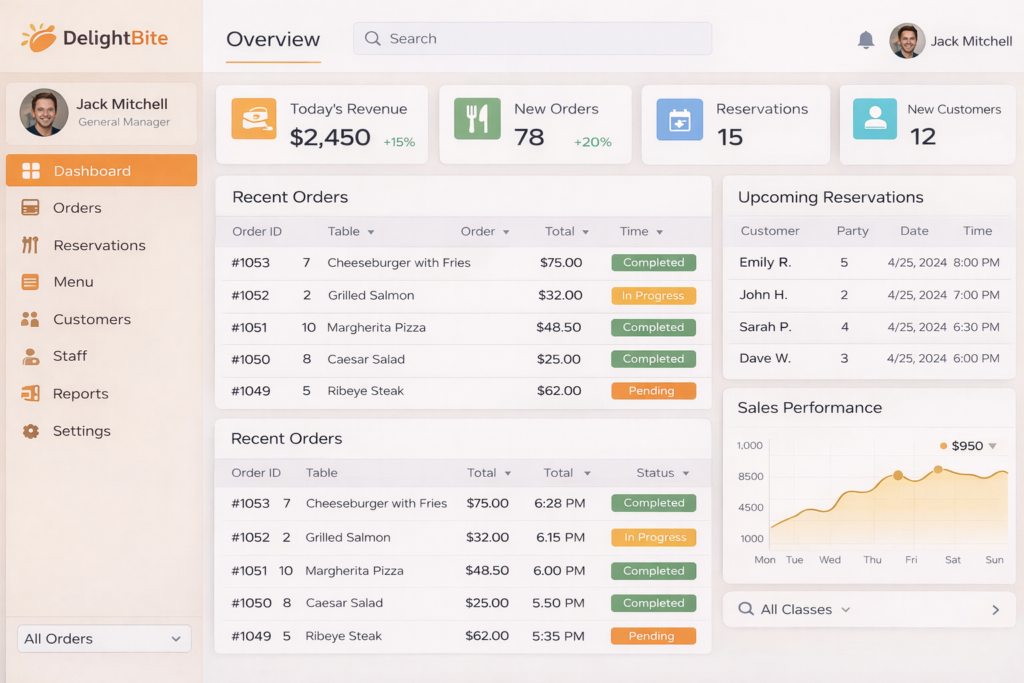The width and height of the screenshot is (1024, 683).
Task: Open the All Orders dropdown
Action: click(x=104, y=639)
